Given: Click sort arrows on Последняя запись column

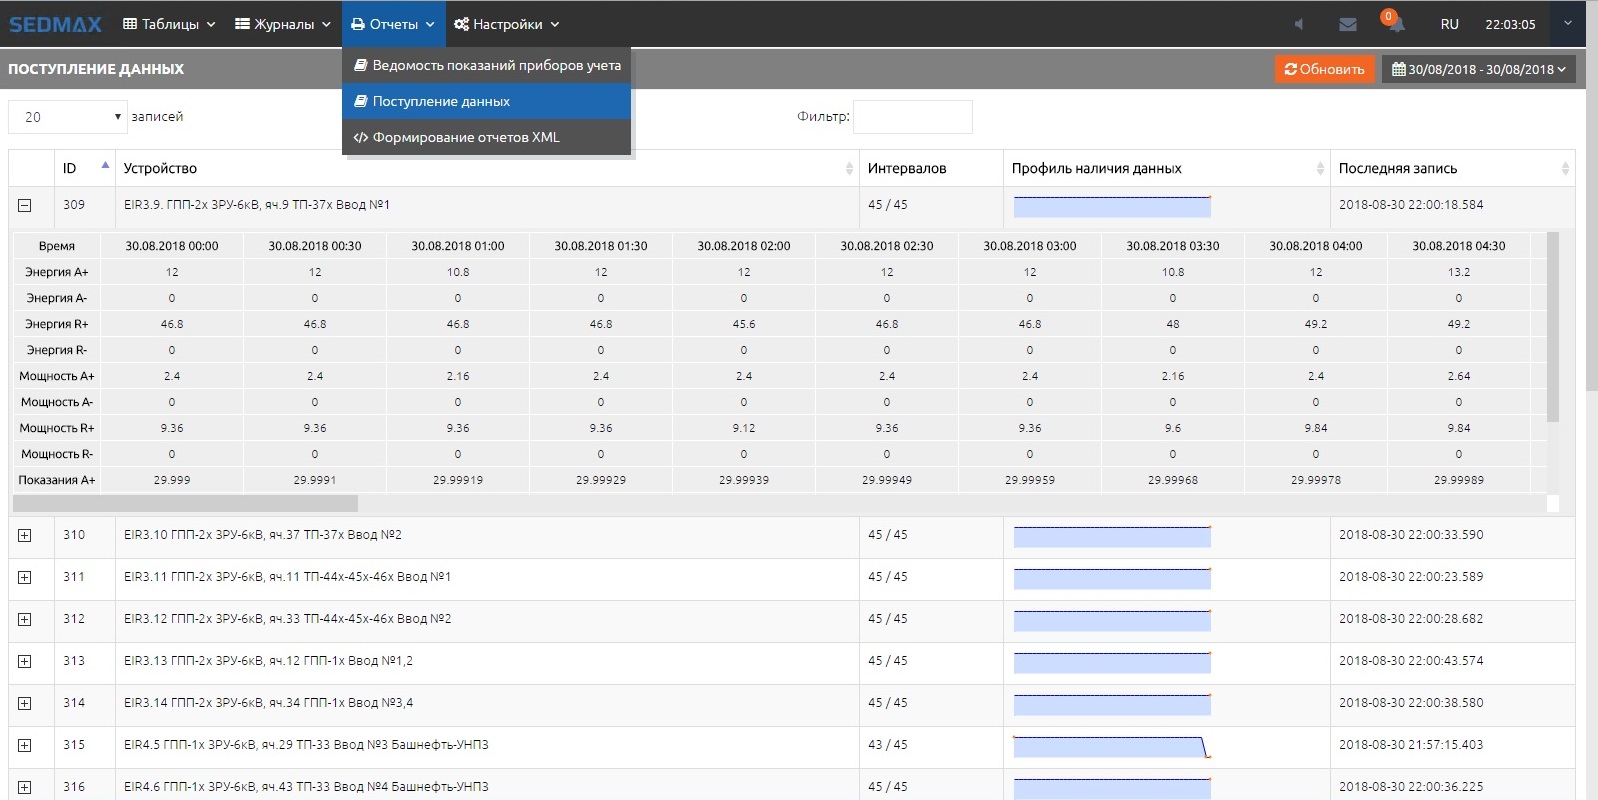Looking at the screenshot, I should [1564, 169].
